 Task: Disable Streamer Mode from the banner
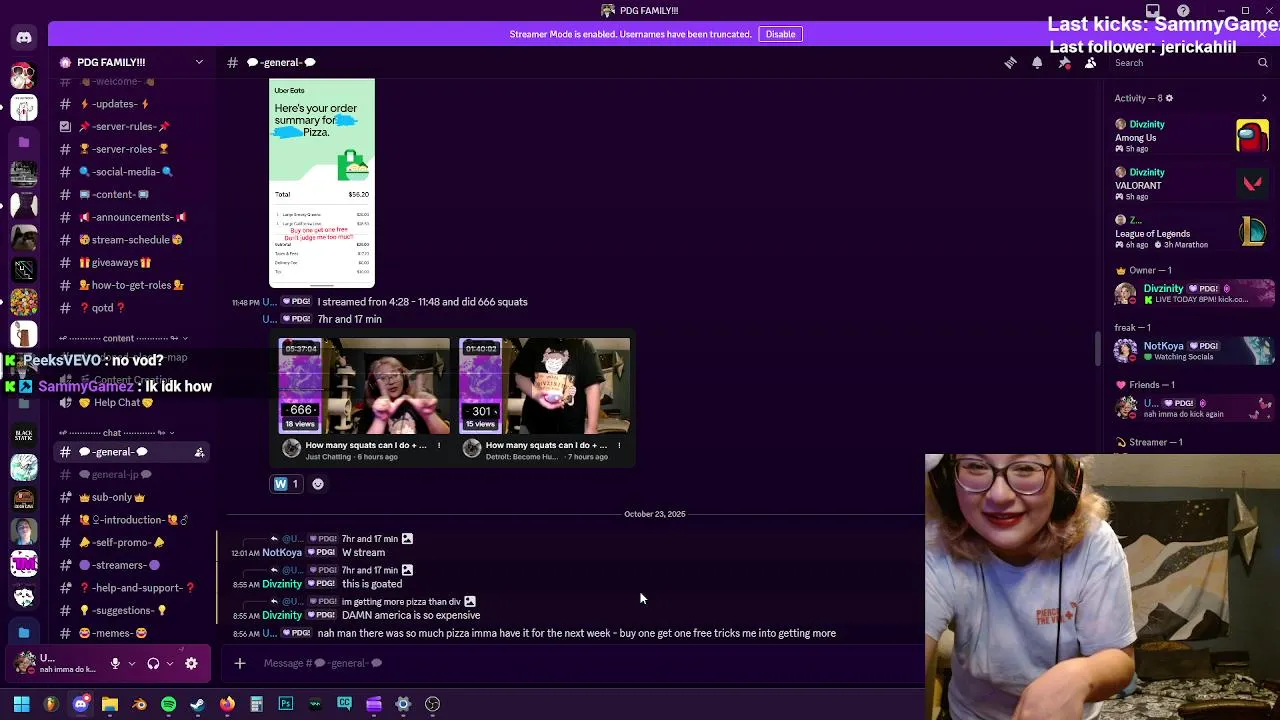[x=780, y=34]
